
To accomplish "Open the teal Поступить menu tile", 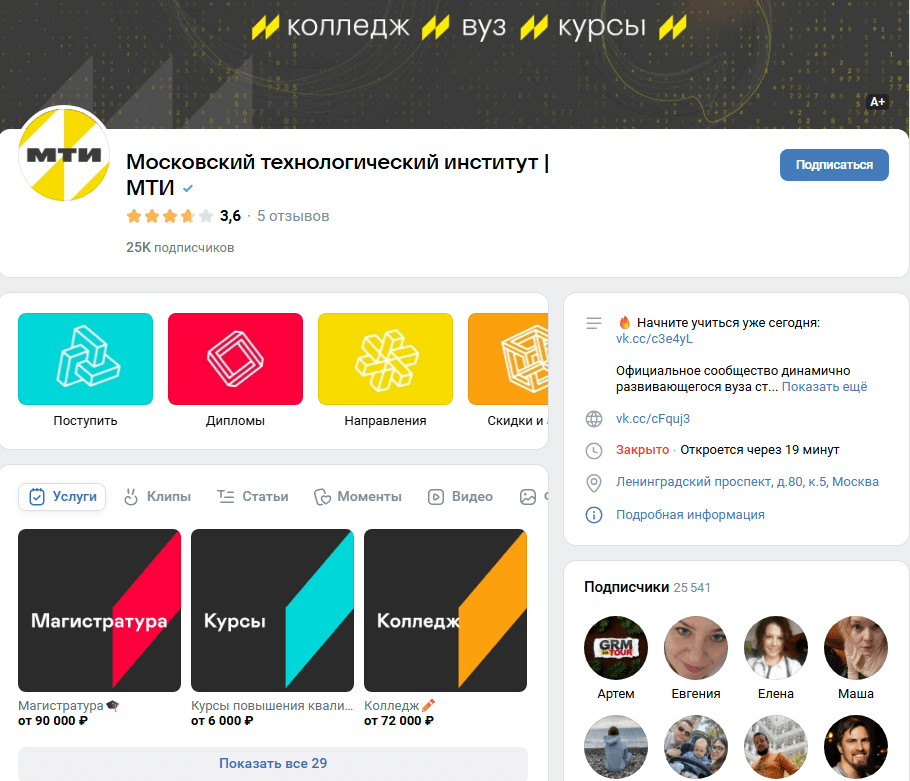I will coord(85,359).
